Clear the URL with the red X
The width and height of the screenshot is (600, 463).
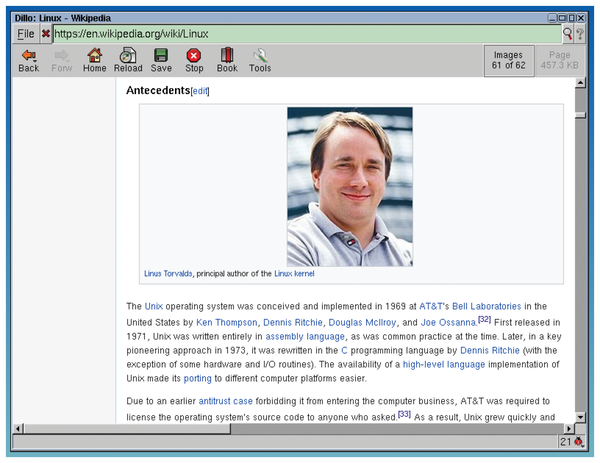[x=46, y=34]
